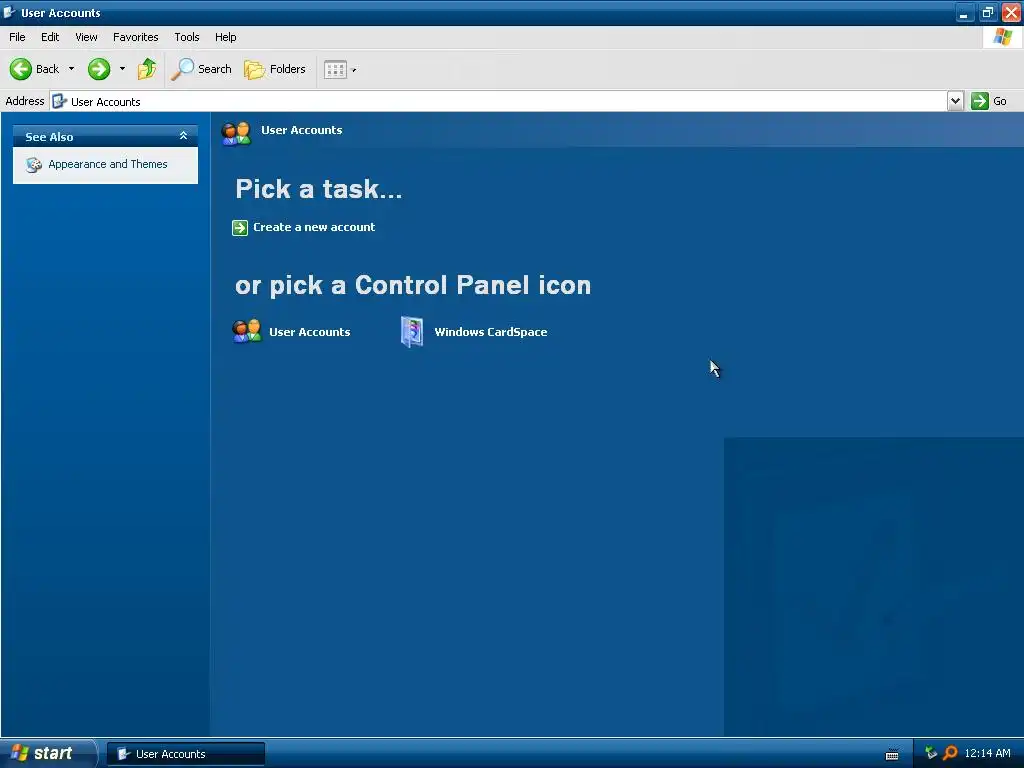Screen dimensions: 1024x768
Task: Click the orange magnifier tray icon
Action: point(950,753)
